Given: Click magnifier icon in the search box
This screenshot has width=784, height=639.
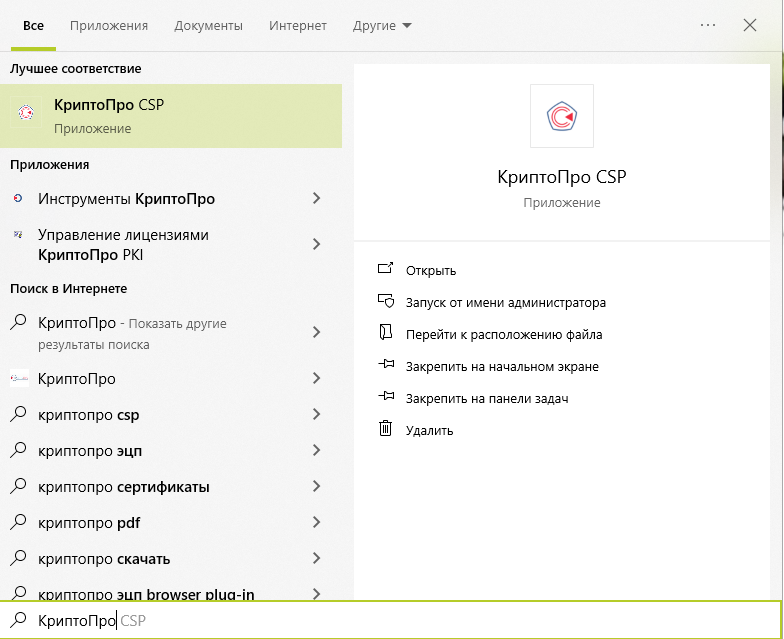Looking at the screenshot, I should pos(18,620).
